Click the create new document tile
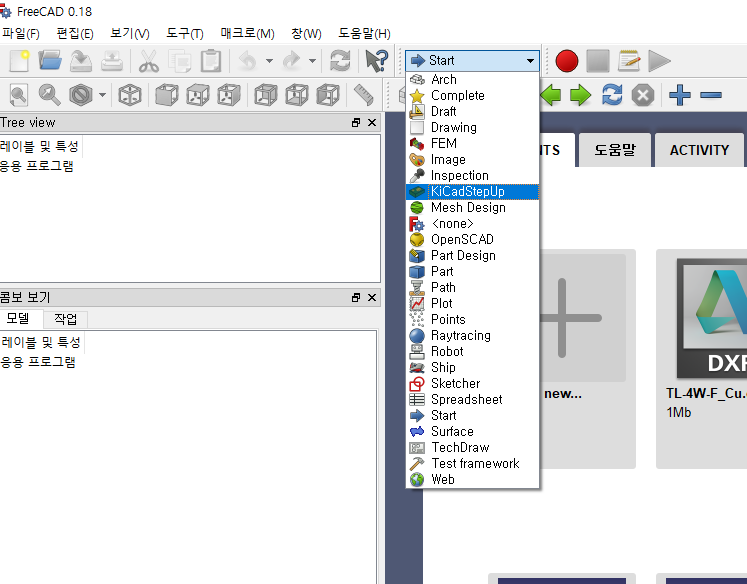747x584 pixels. (x=587, y=359)
